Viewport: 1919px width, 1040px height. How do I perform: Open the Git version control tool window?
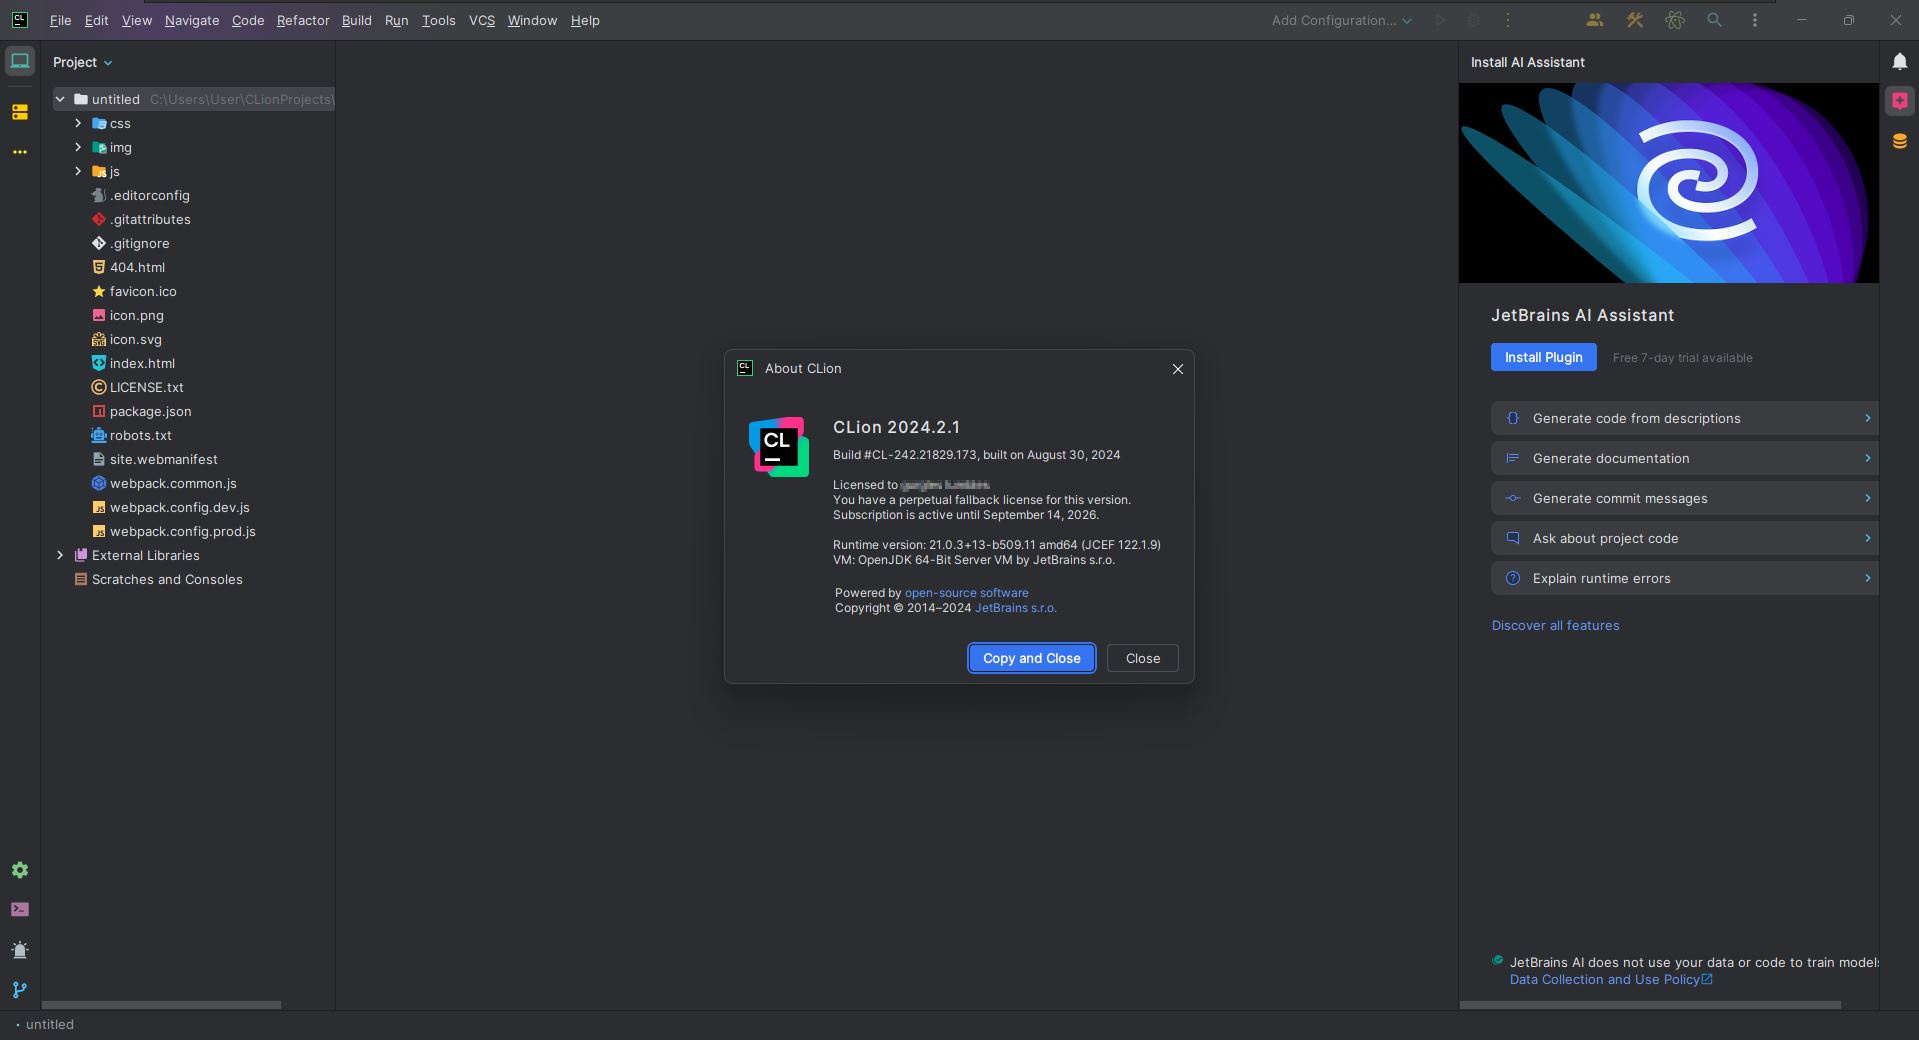click(20, 990)
